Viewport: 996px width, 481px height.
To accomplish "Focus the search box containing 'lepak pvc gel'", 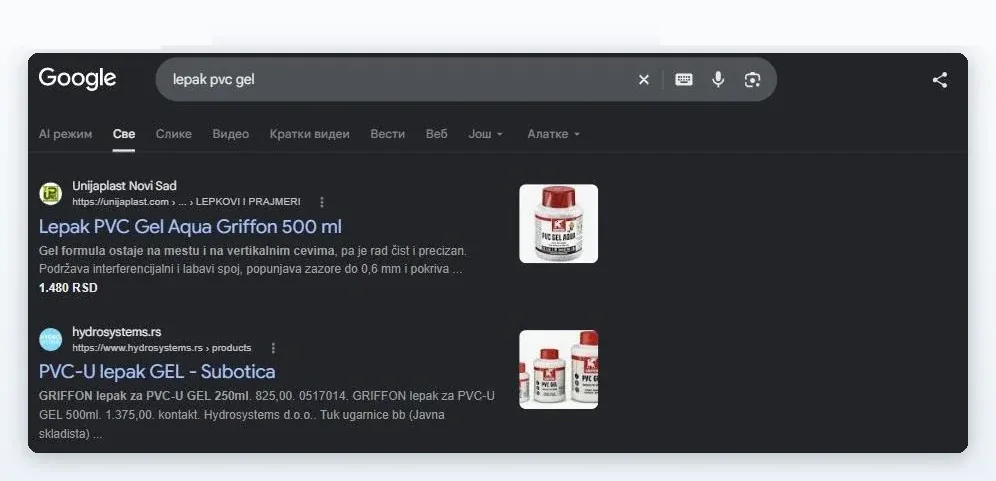I will [x=466, y=79].
